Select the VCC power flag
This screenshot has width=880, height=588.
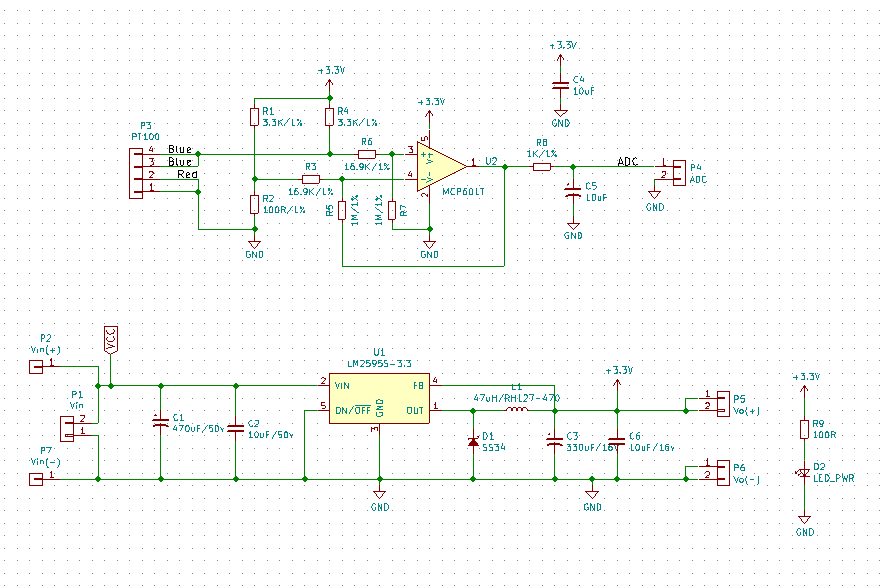click(x=111, y=340)
